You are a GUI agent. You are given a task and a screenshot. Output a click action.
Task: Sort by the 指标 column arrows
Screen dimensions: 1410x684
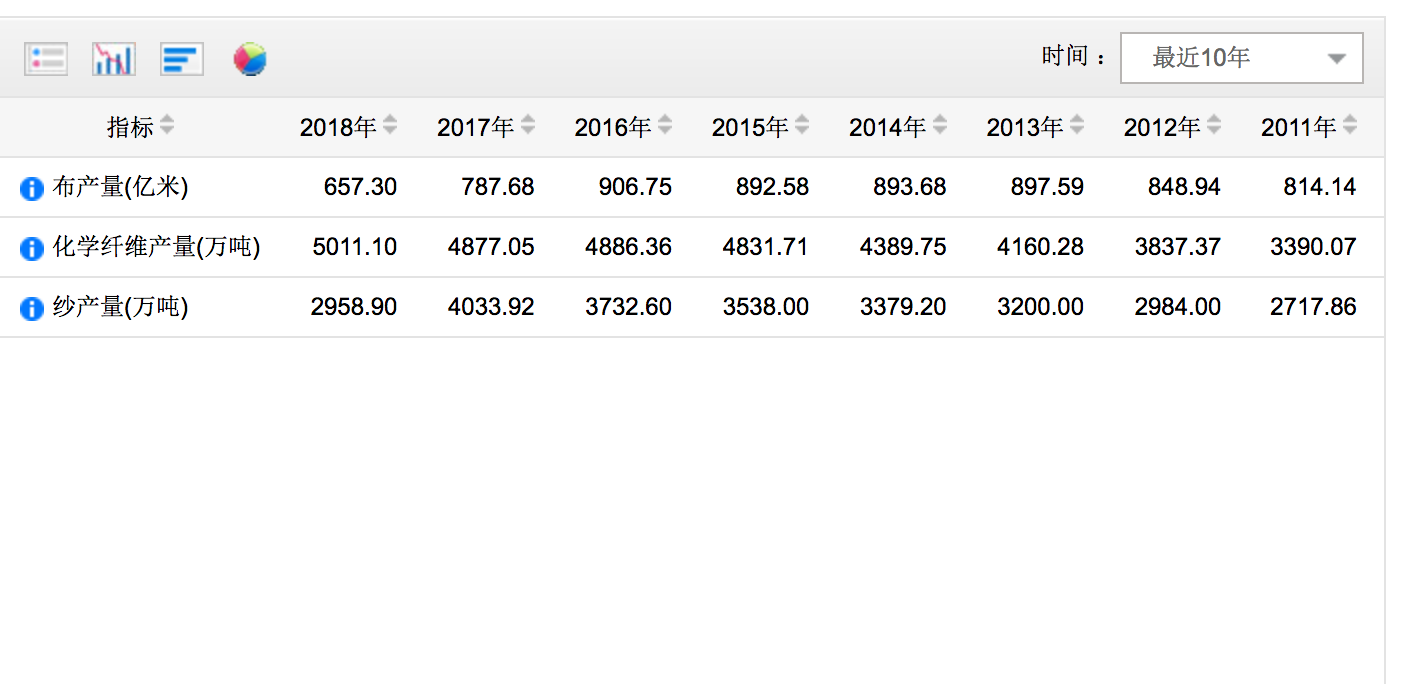[x=167, y=126]
